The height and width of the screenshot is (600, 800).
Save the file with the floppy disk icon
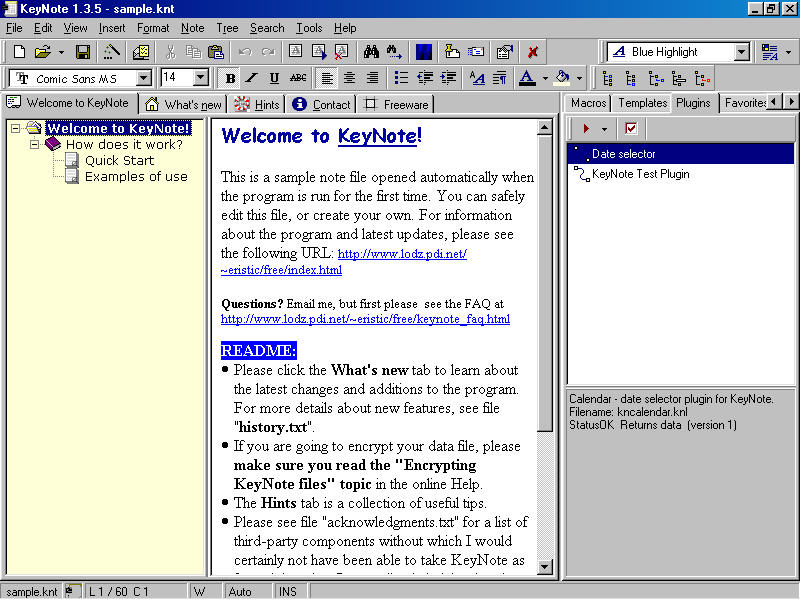(83, 52)
